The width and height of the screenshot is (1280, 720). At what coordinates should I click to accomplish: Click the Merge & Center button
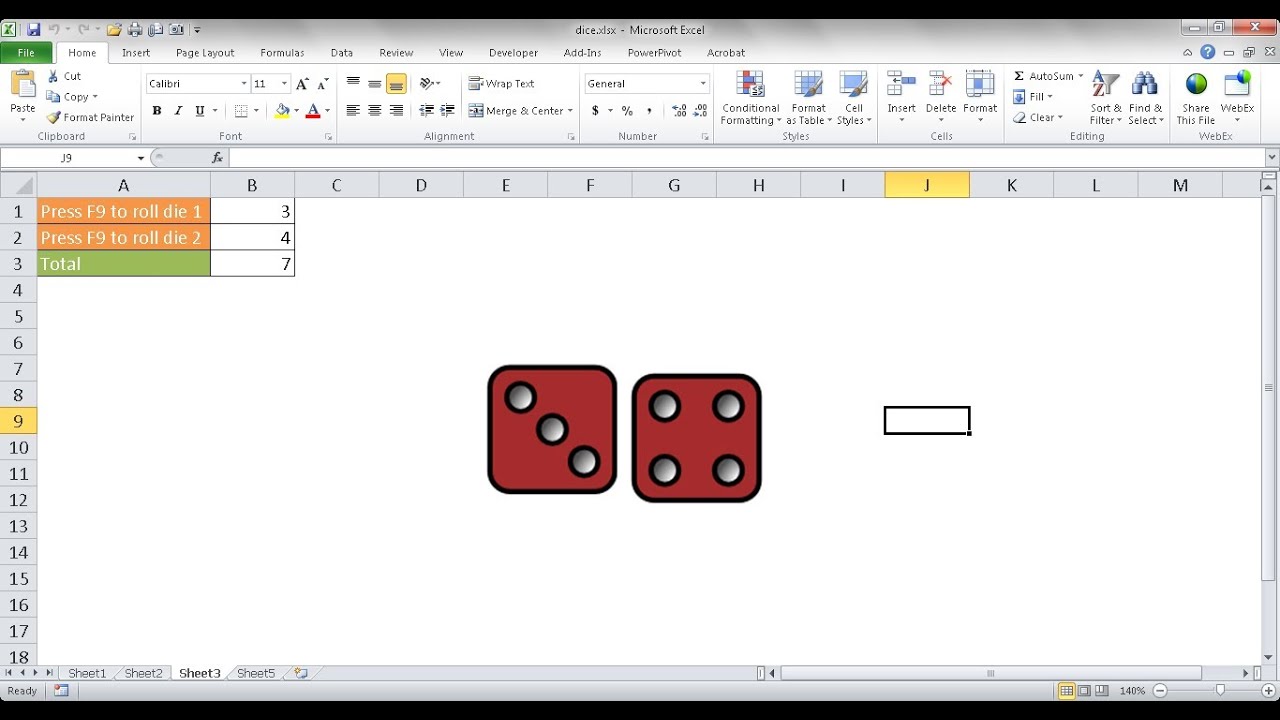[x=520, y=111]
